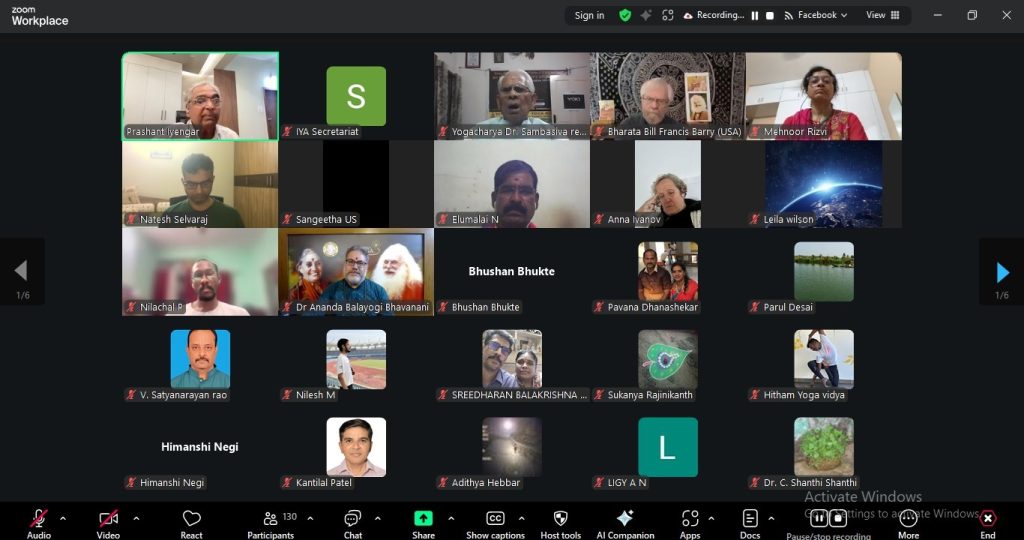Open the Participants list
Viewport: 1024px width, 540px height.
tap(271, 519)
